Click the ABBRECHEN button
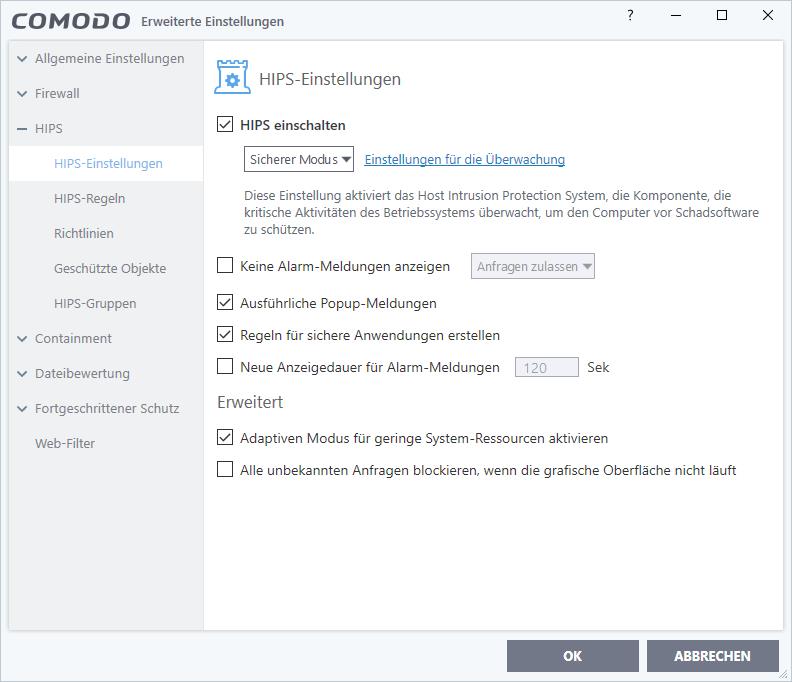Screen dimensions: 792x682 tap(713, 656)
